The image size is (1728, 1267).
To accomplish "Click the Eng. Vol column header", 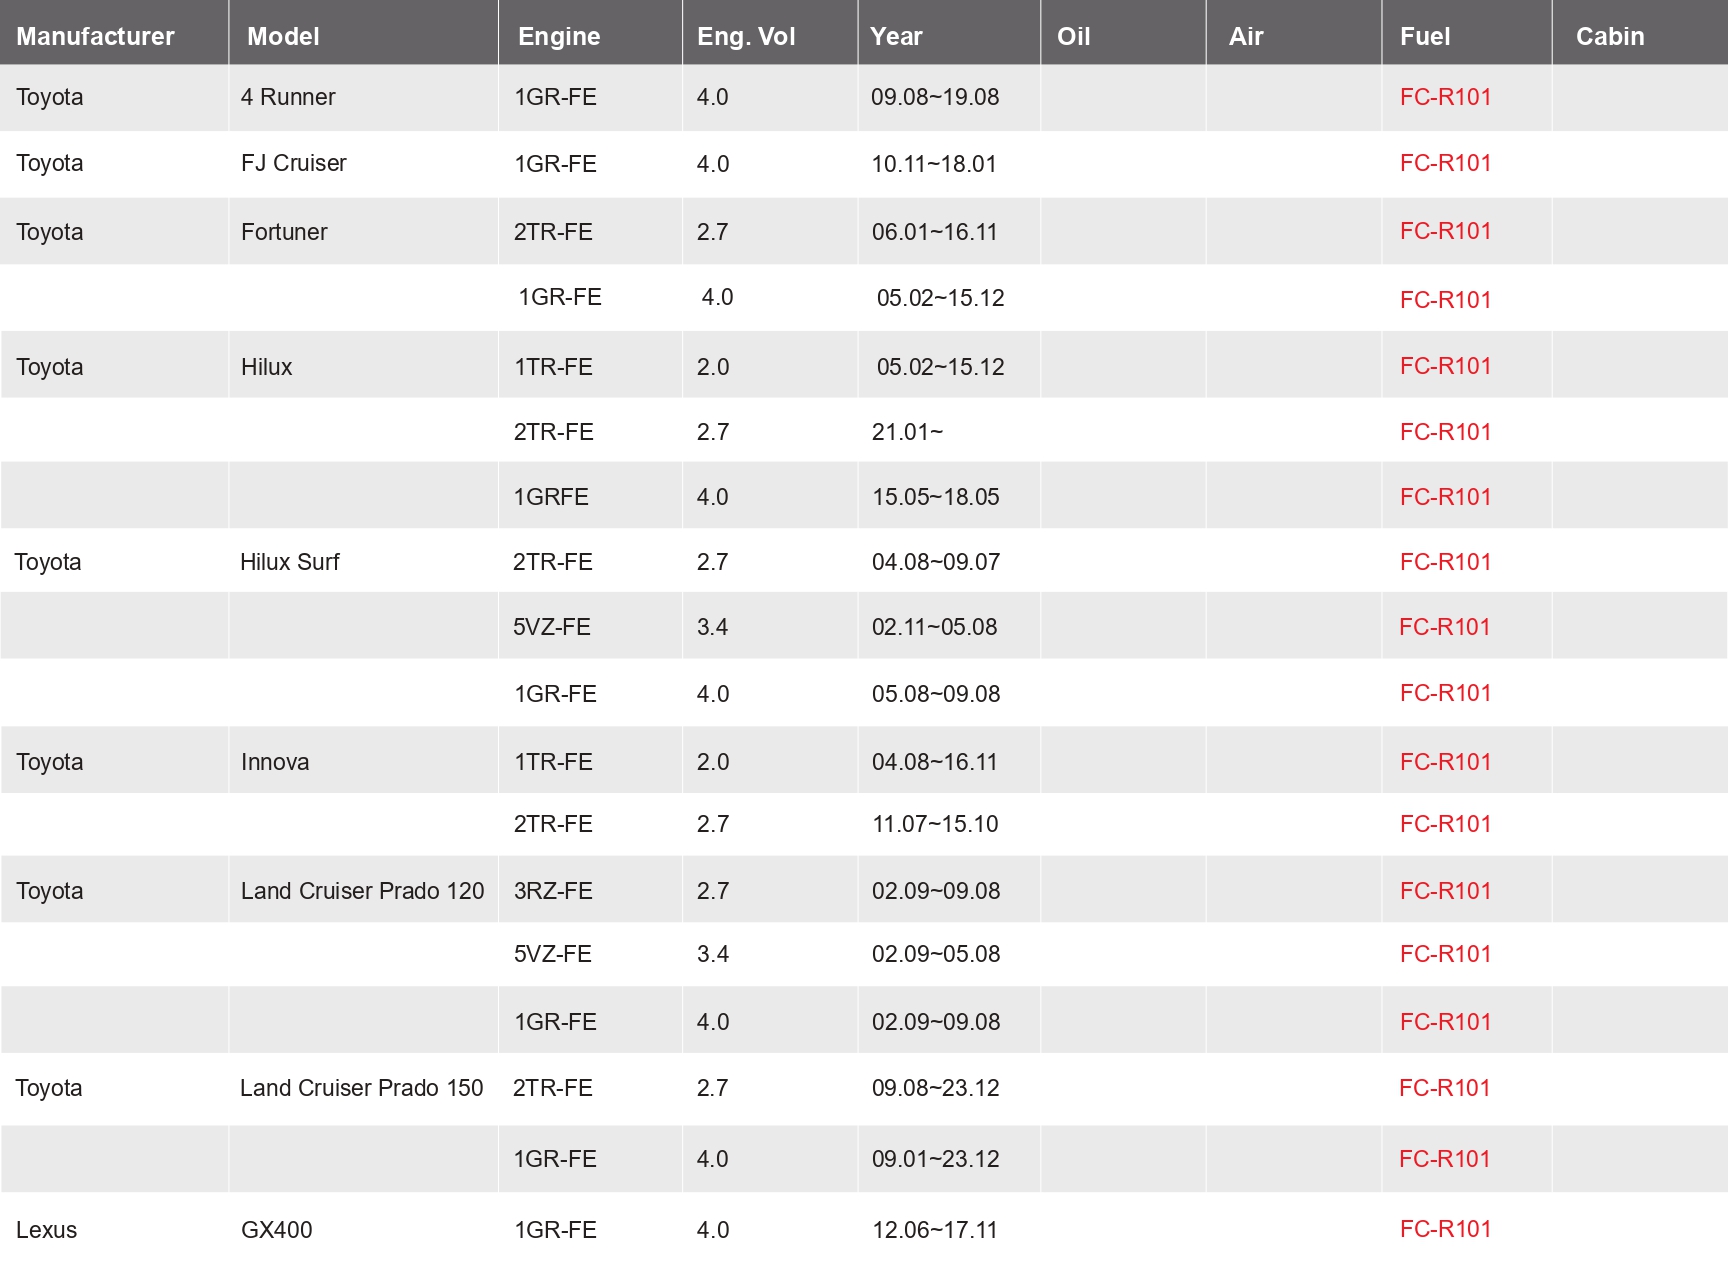I will [746, 36].
